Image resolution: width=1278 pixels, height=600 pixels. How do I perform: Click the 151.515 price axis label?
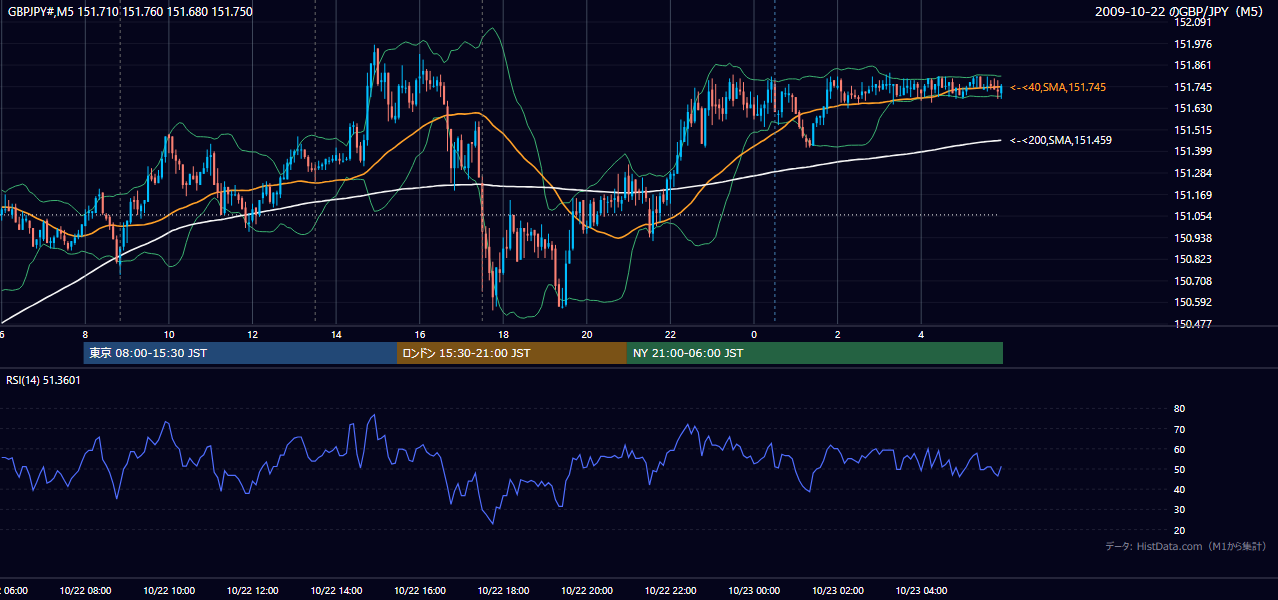coord(1193,130)
